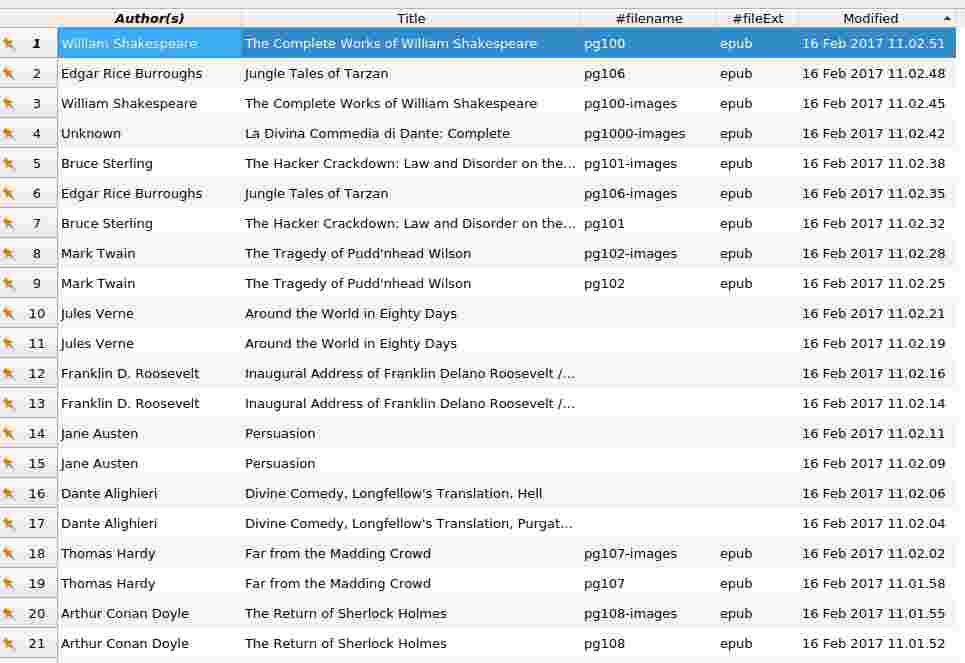Screen dimensions: 965x663
Task: Sort by the #fileExt column header
Action: (758, 18)
